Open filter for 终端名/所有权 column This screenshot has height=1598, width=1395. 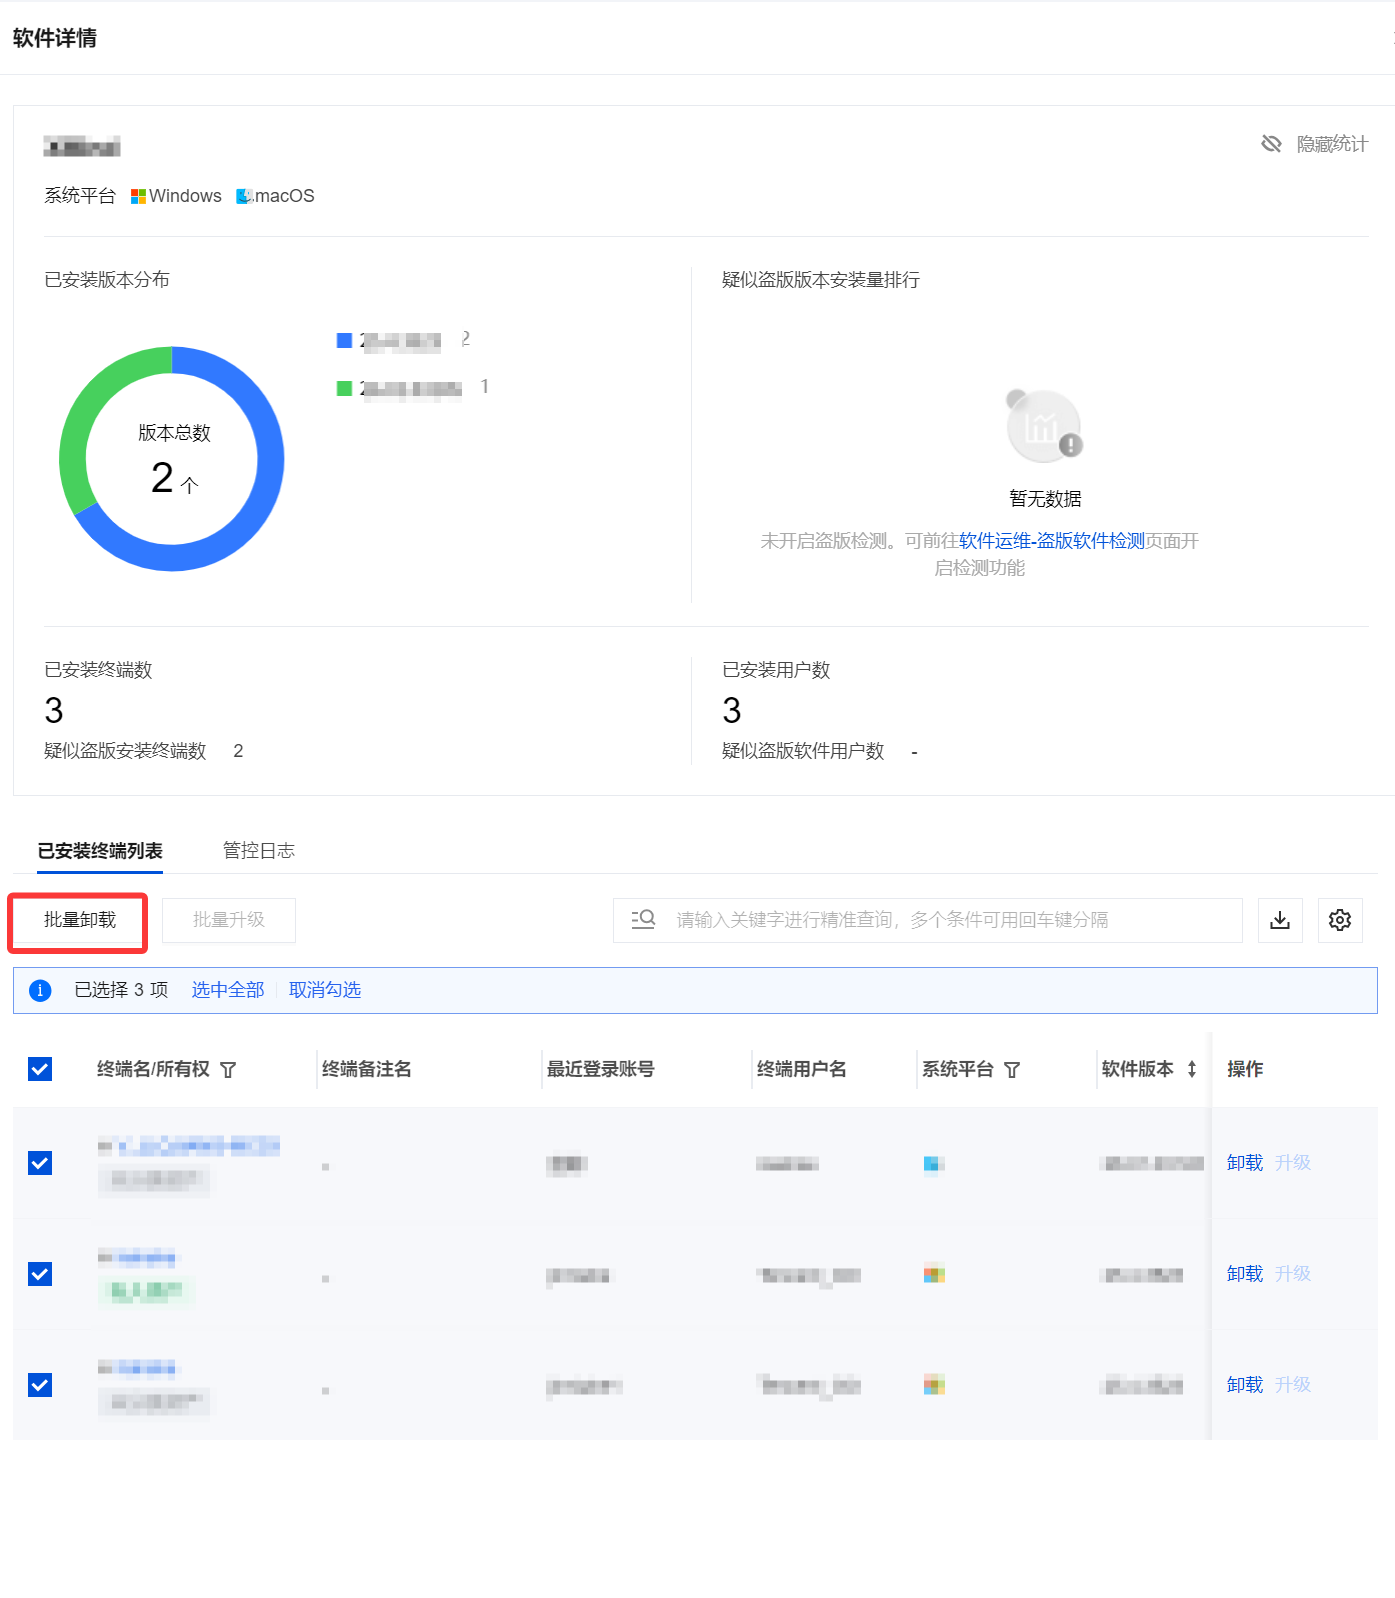[228, 1070]
